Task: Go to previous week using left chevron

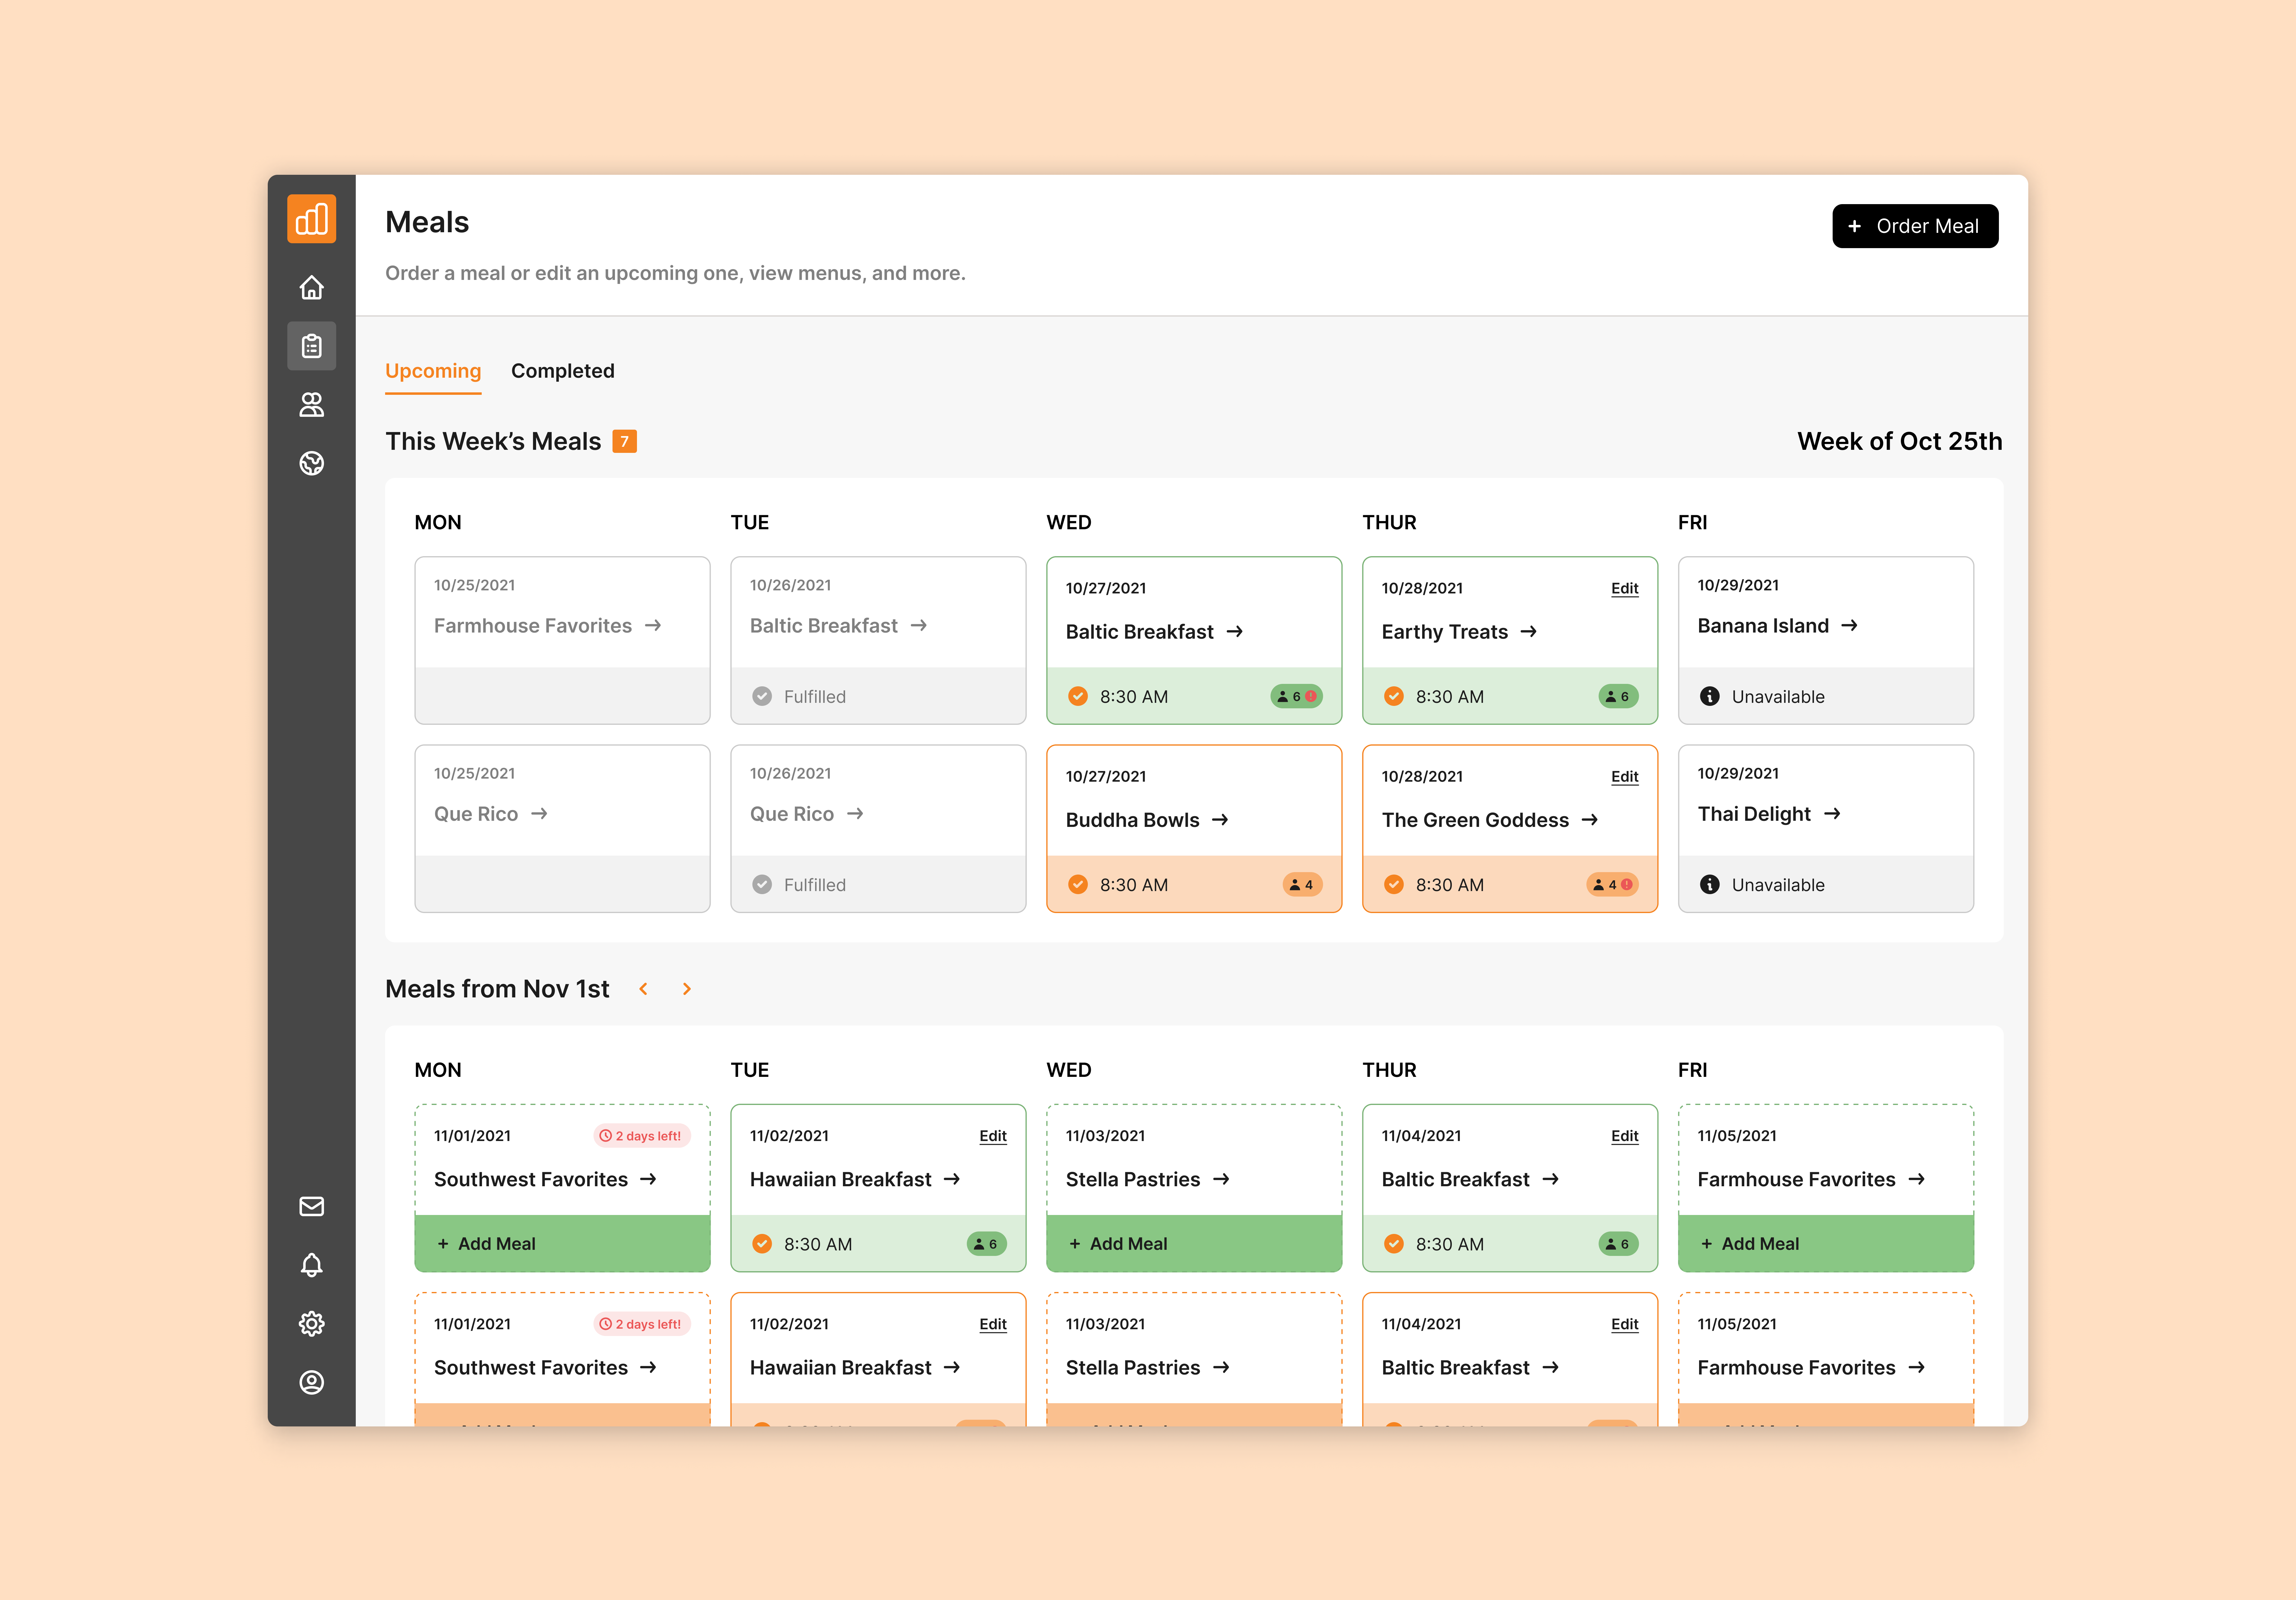Action: tap(644, 989)
